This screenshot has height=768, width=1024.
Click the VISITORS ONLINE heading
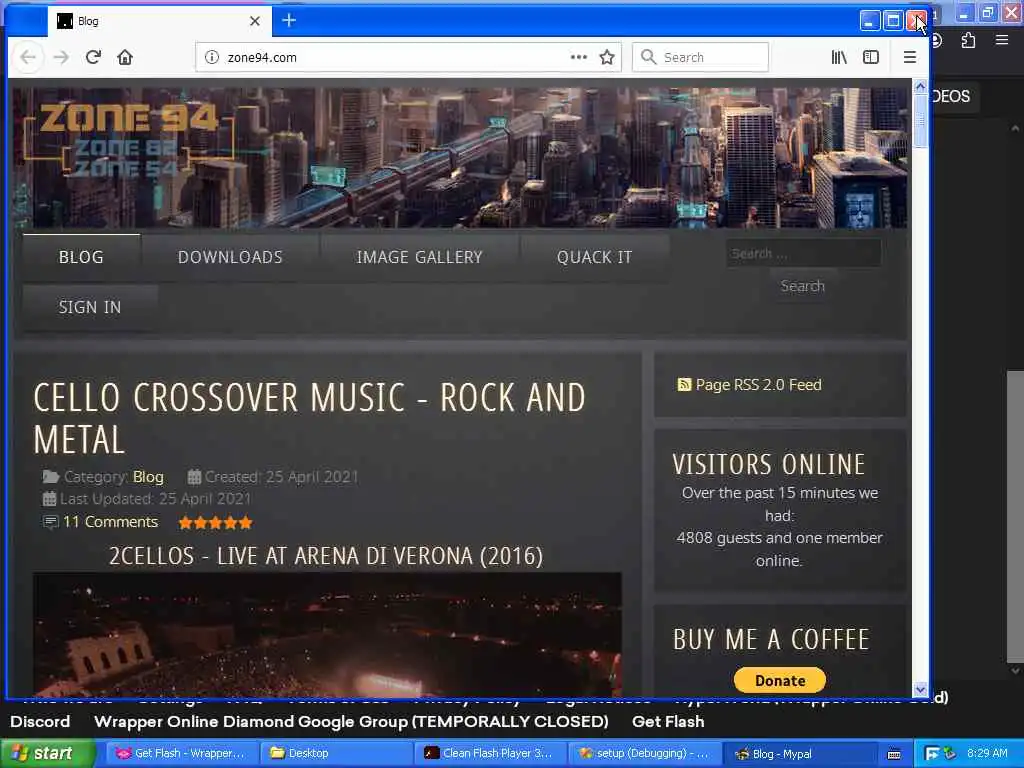[x=769, y=464]
